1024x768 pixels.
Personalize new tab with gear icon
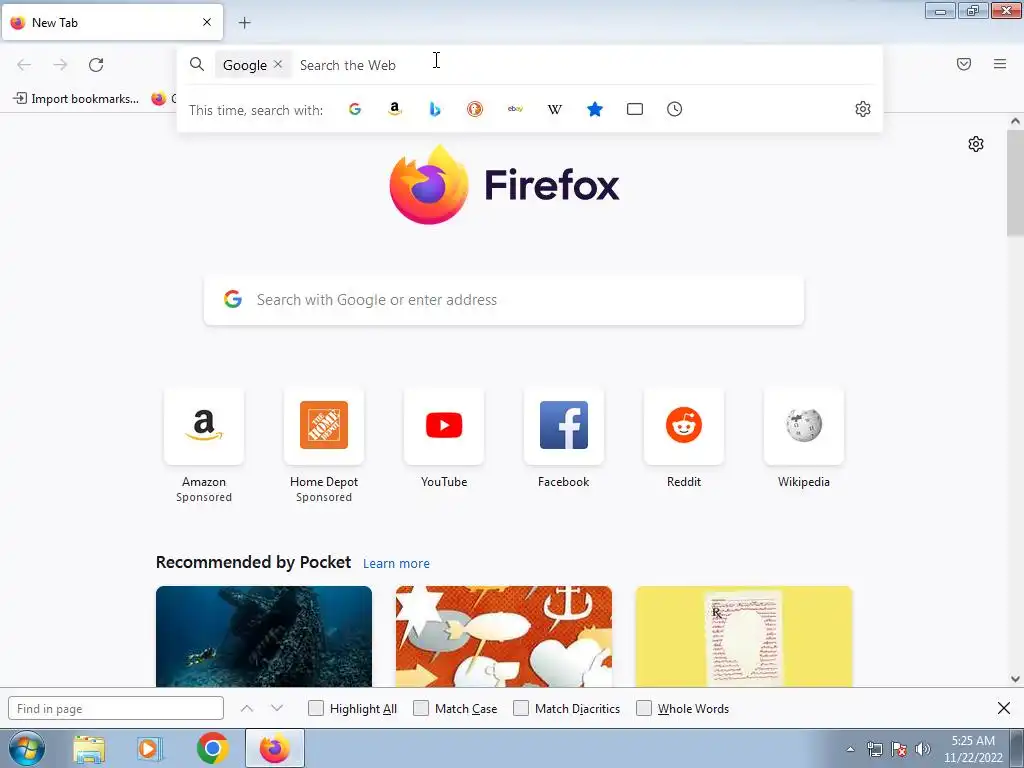pos(976,144)
